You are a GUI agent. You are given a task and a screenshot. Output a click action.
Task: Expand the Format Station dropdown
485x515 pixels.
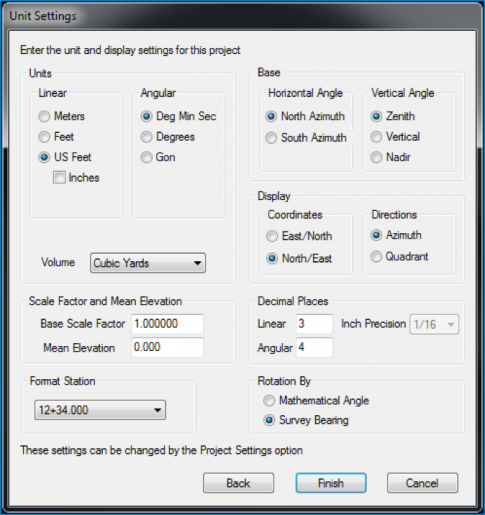point(100,410)
